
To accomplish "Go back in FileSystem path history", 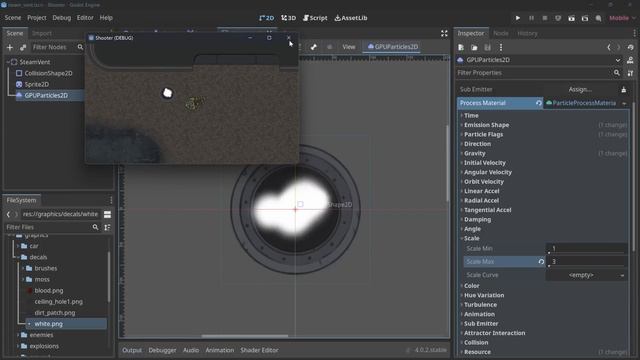I will [x=8, y=214].
